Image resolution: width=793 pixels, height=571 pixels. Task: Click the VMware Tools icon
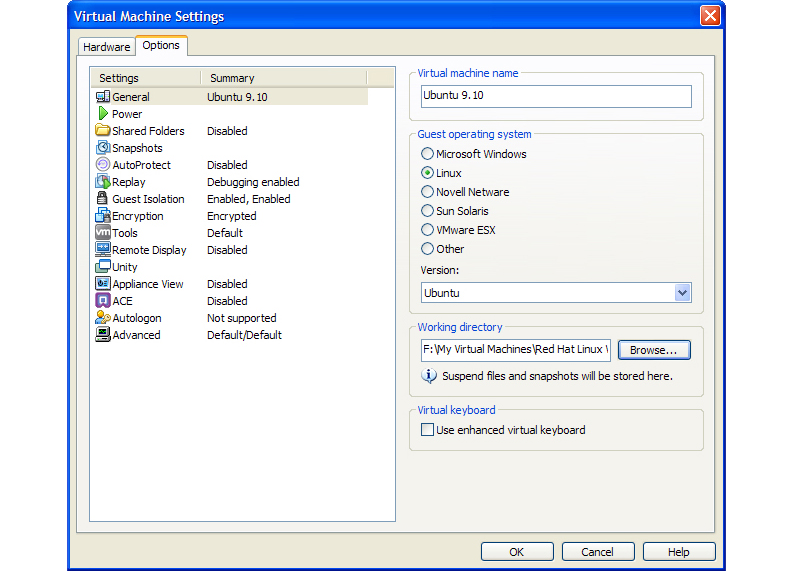[x=103, y=232]
